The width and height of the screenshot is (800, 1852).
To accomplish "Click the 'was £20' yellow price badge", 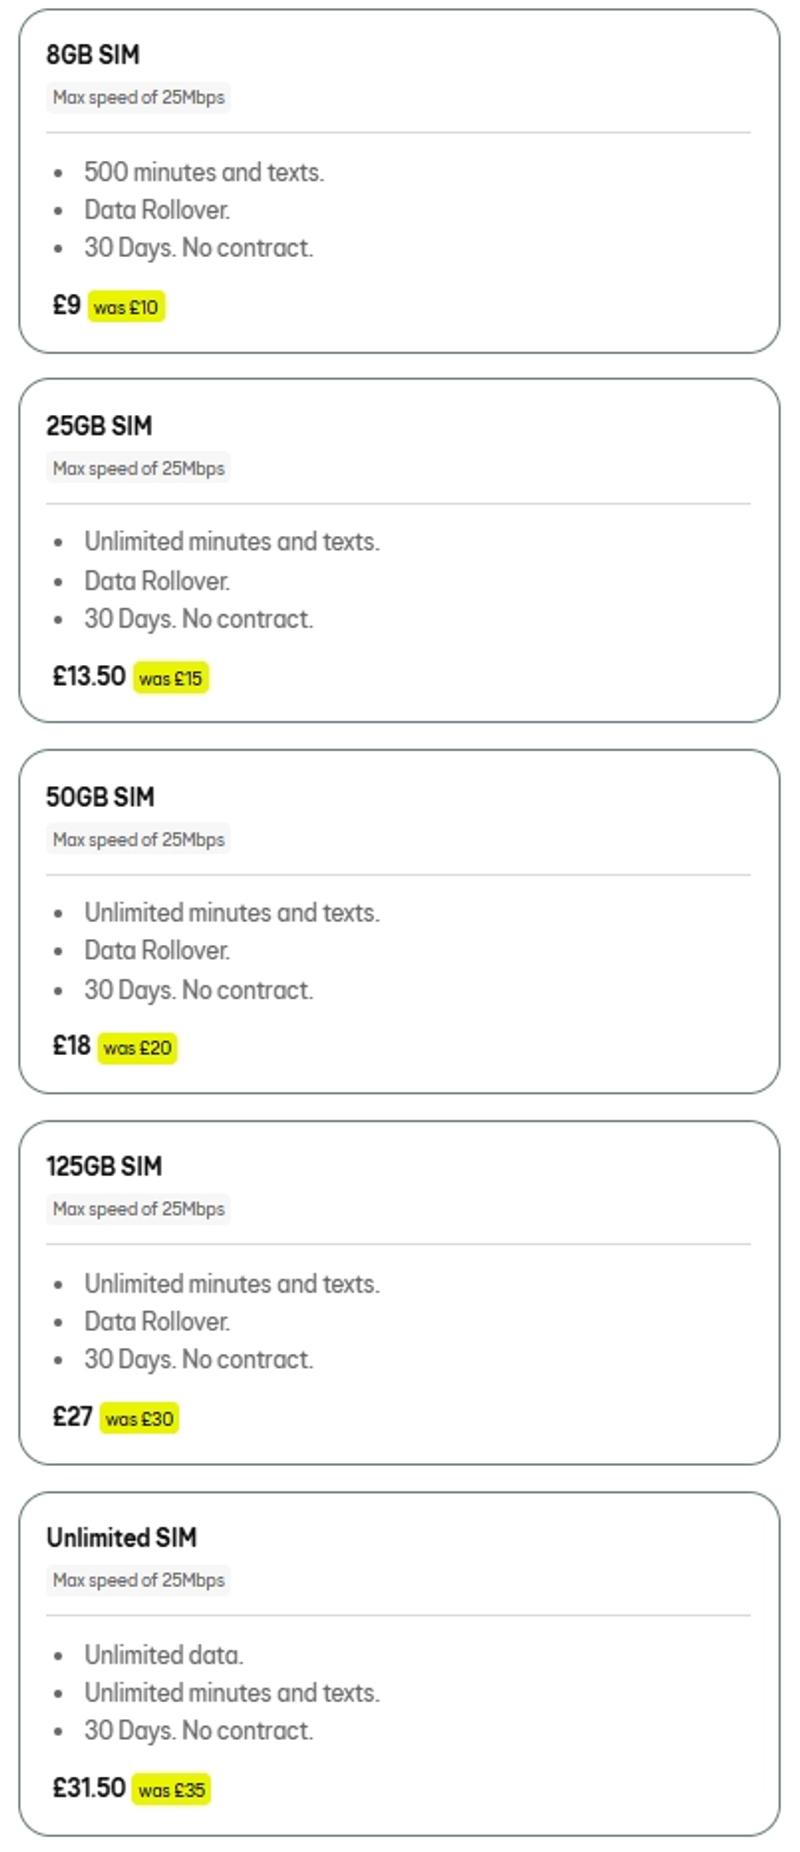I will pos(137,1048).
